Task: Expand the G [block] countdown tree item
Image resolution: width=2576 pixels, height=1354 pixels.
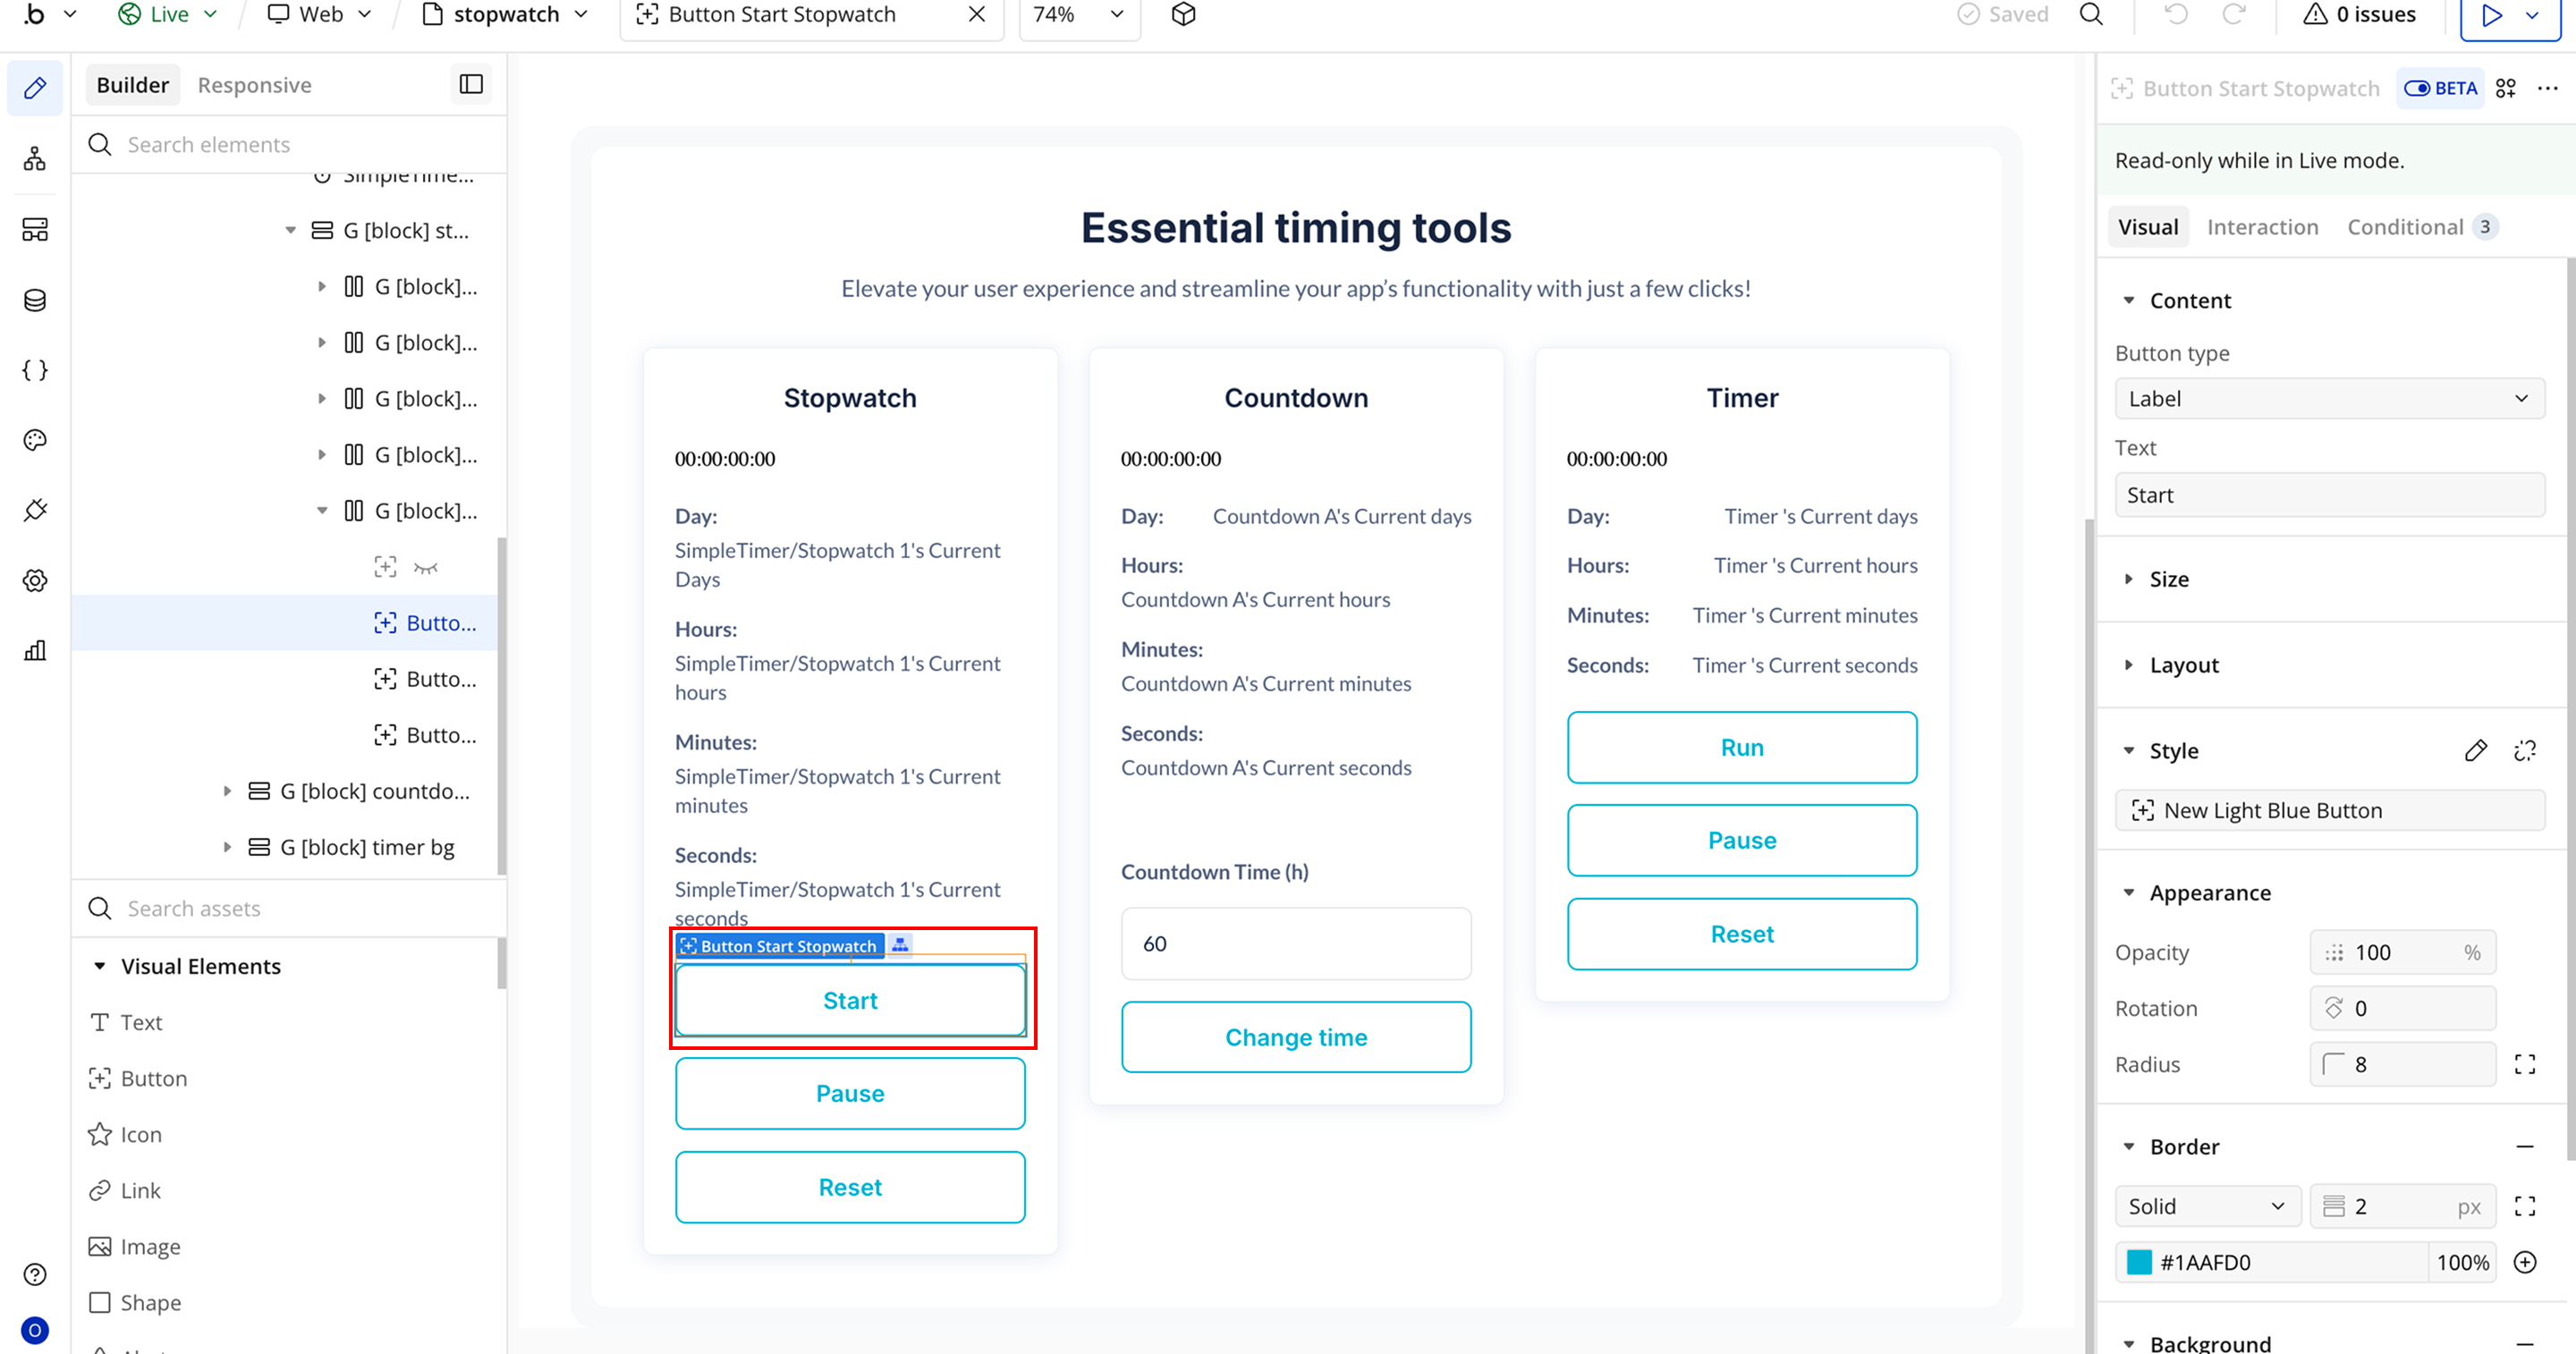Action: point(227,791)
